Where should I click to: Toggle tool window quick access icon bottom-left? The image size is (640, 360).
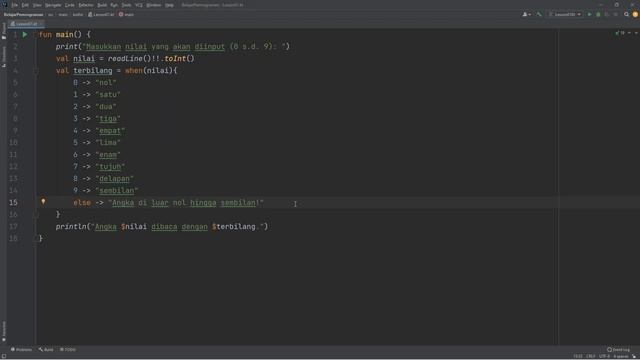coord(4,356)
